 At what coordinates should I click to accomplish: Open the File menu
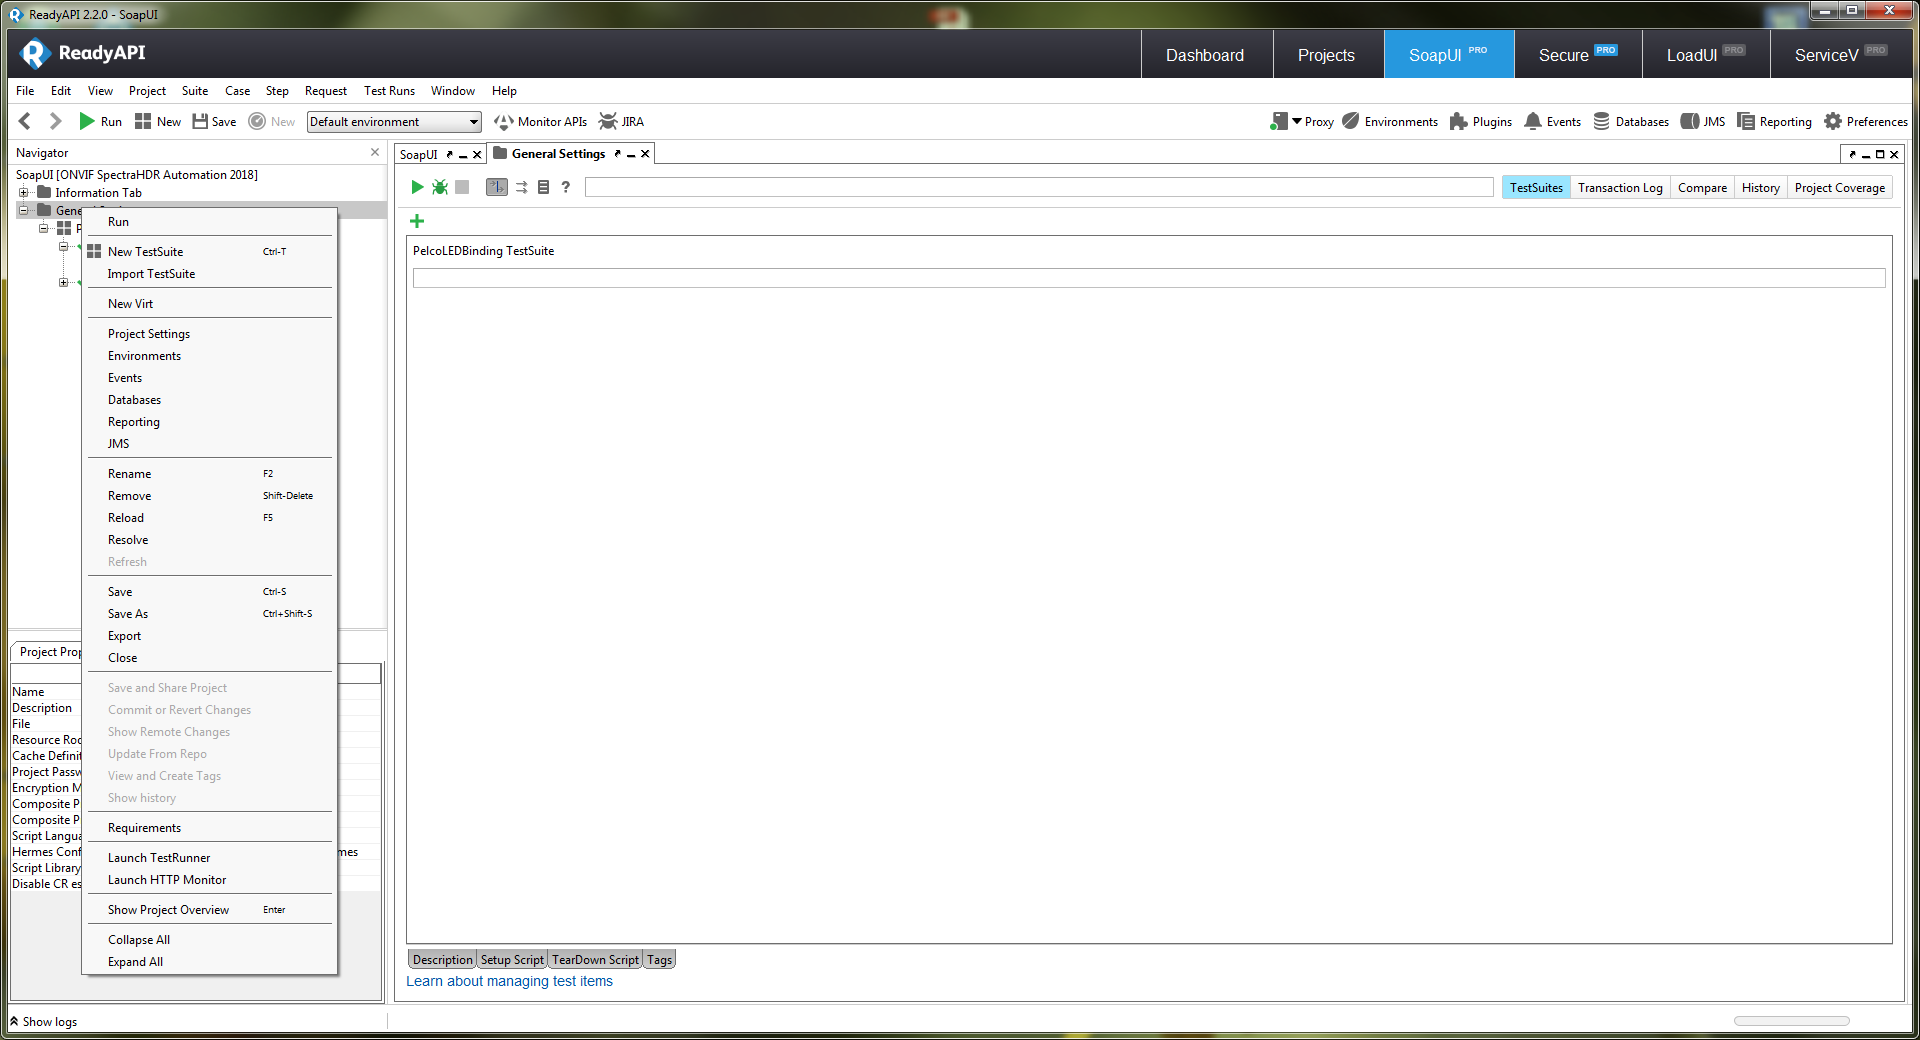pos(25,91)
